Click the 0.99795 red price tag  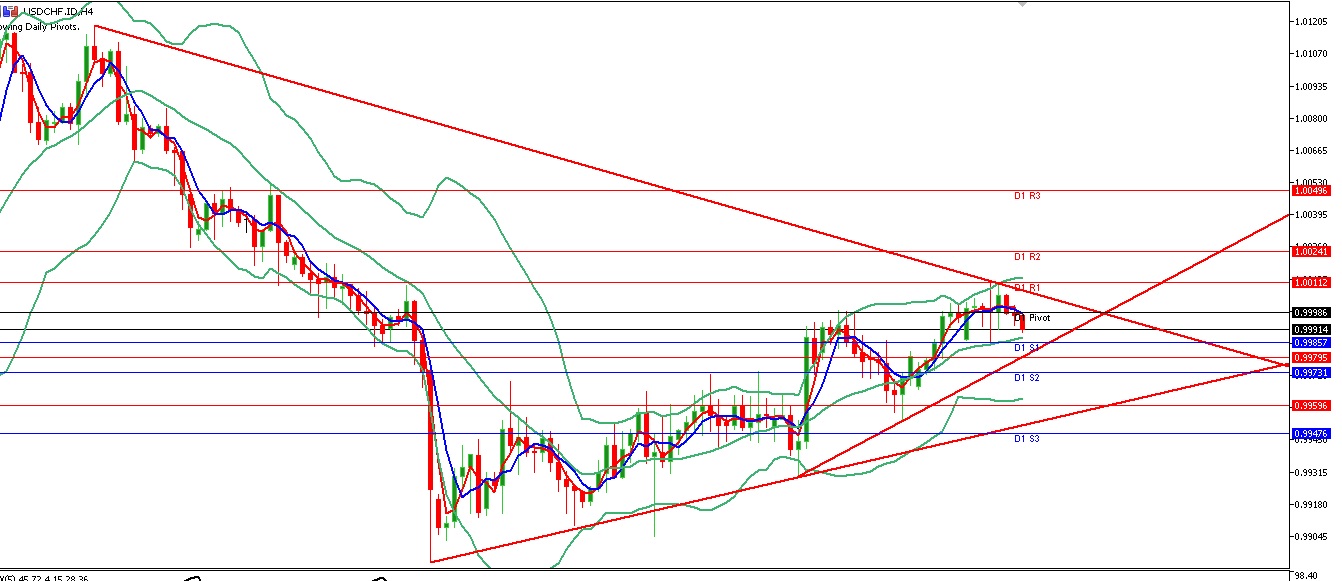pyautogui.click(x=1309, y=358)
